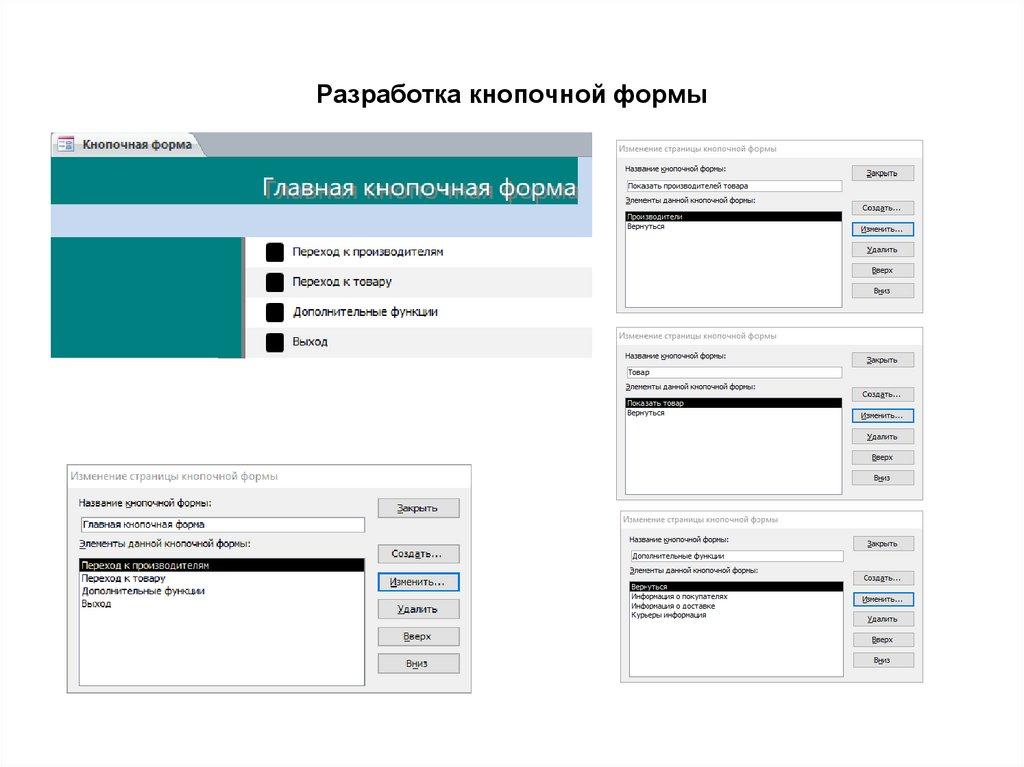Click the Главная кнопочная форма name field
Screen dimensions: 1024x767
tap(220, 523)
